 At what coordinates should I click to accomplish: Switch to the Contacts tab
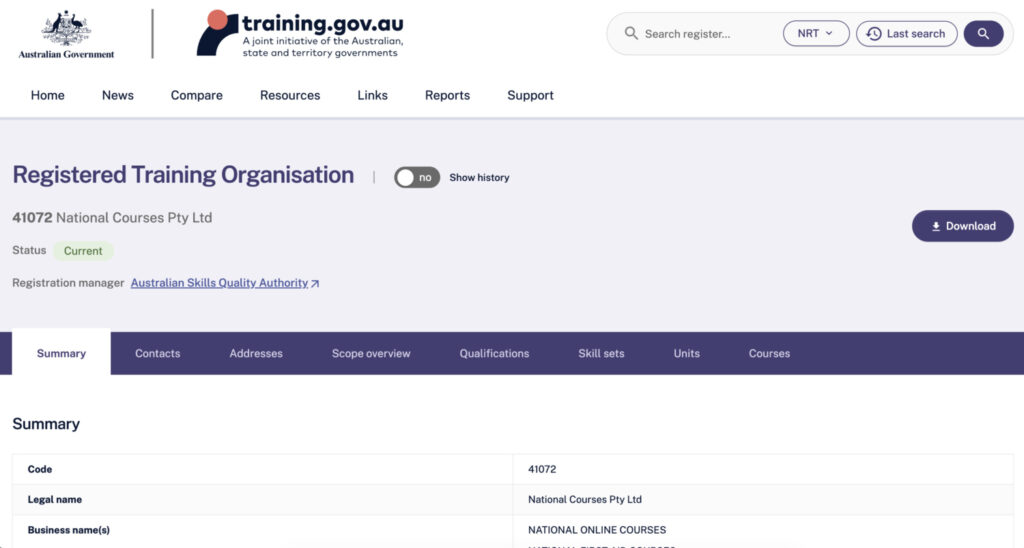click(x=157, y=353)
